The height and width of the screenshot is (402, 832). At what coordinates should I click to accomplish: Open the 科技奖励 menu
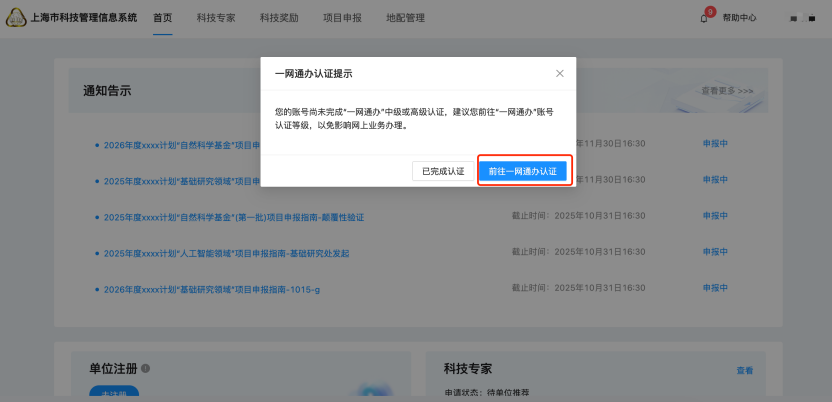coord(279,18)
